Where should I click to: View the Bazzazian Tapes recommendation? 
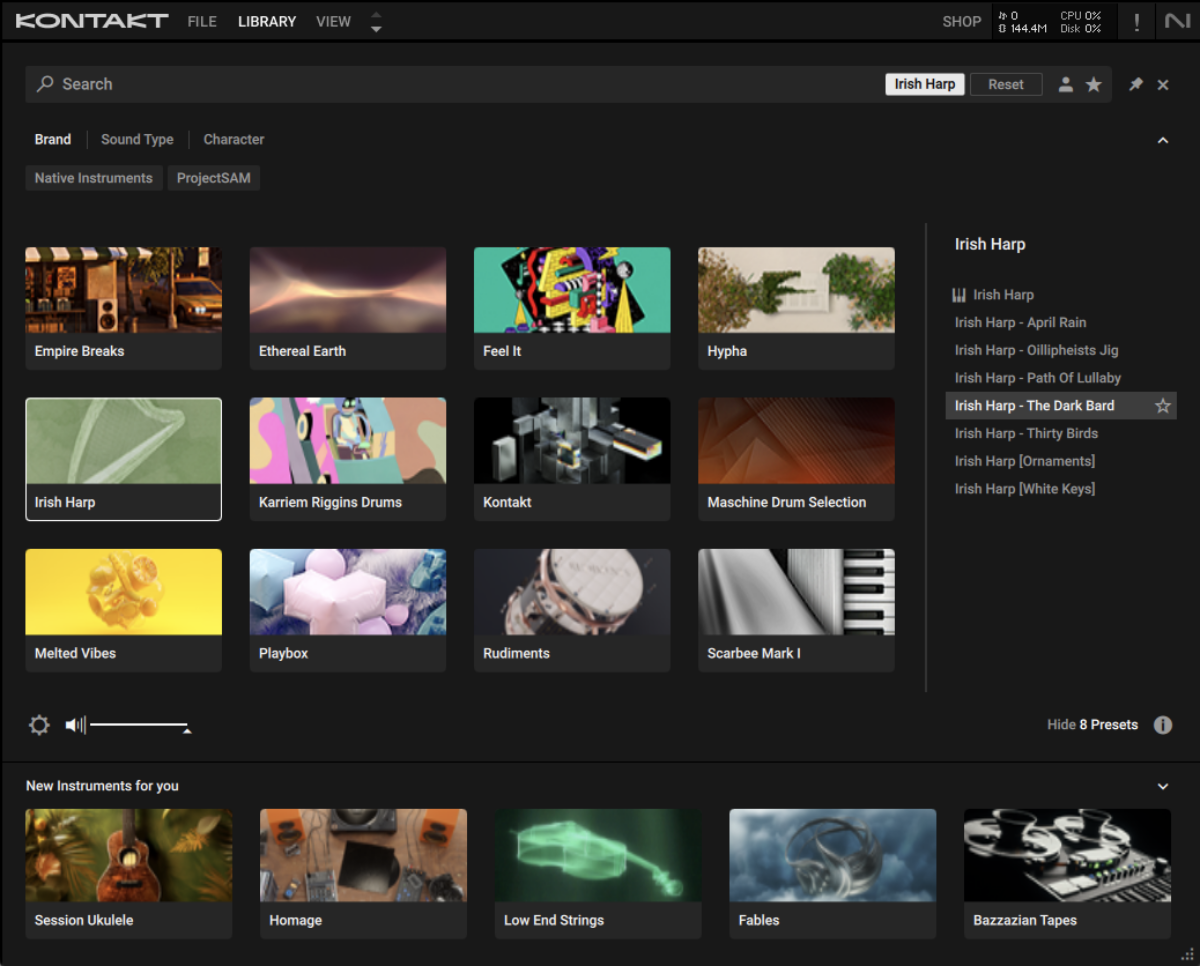pos(1067,874)
